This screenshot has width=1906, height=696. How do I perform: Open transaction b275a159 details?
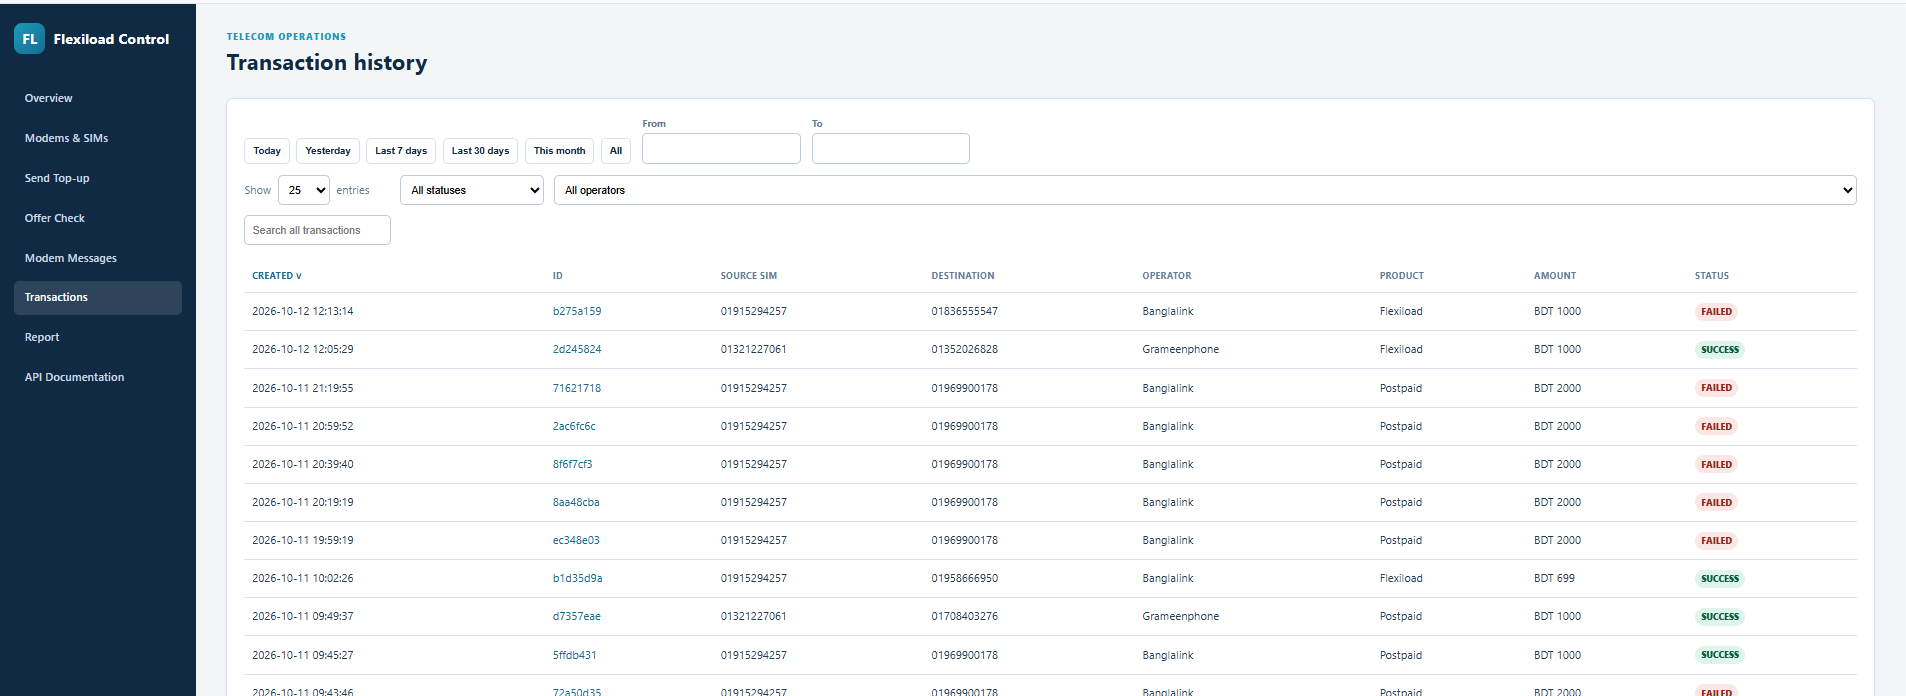(577, 311)
